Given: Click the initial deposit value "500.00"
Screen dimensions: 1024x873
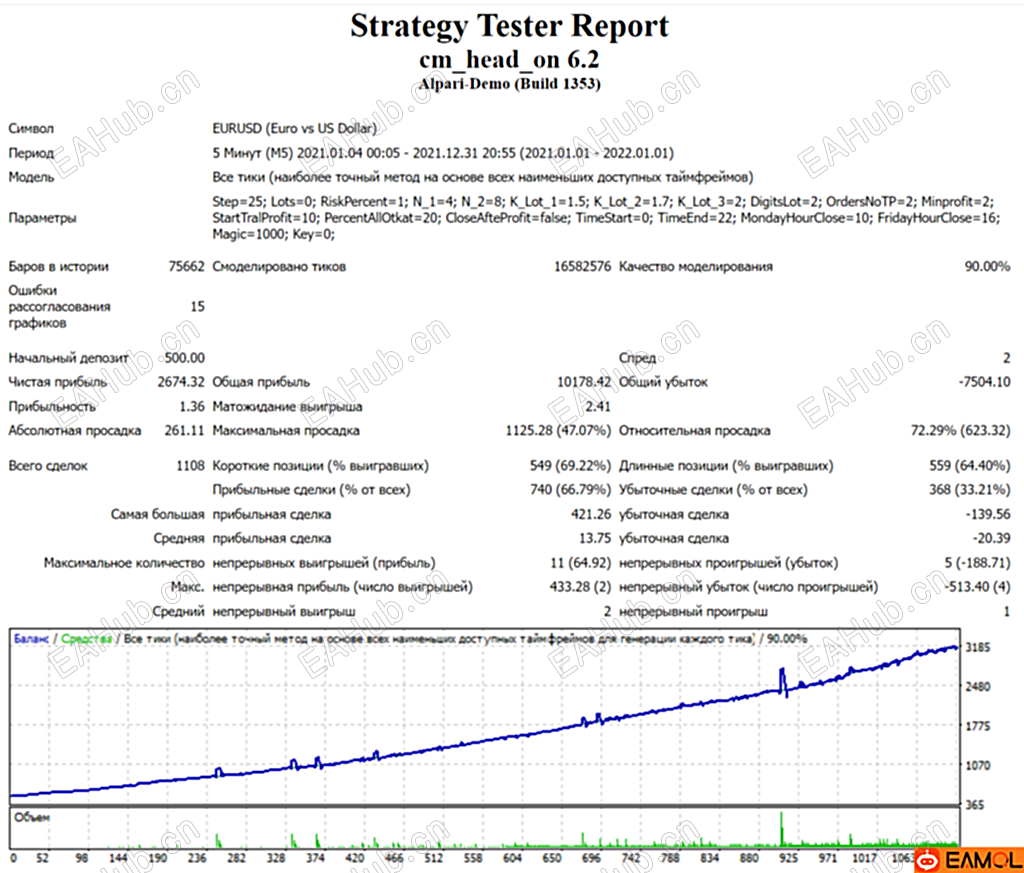Looking at the screenshot, I should click(184, 358).
